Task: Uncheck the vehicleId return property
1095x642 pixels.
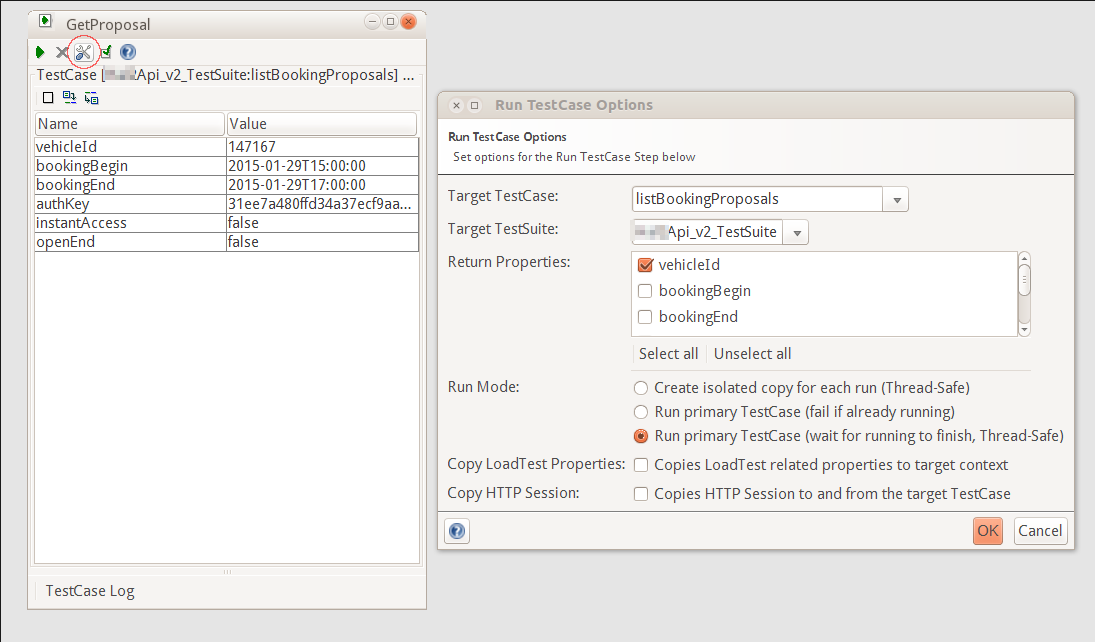Action: click(x=645, y=265)
